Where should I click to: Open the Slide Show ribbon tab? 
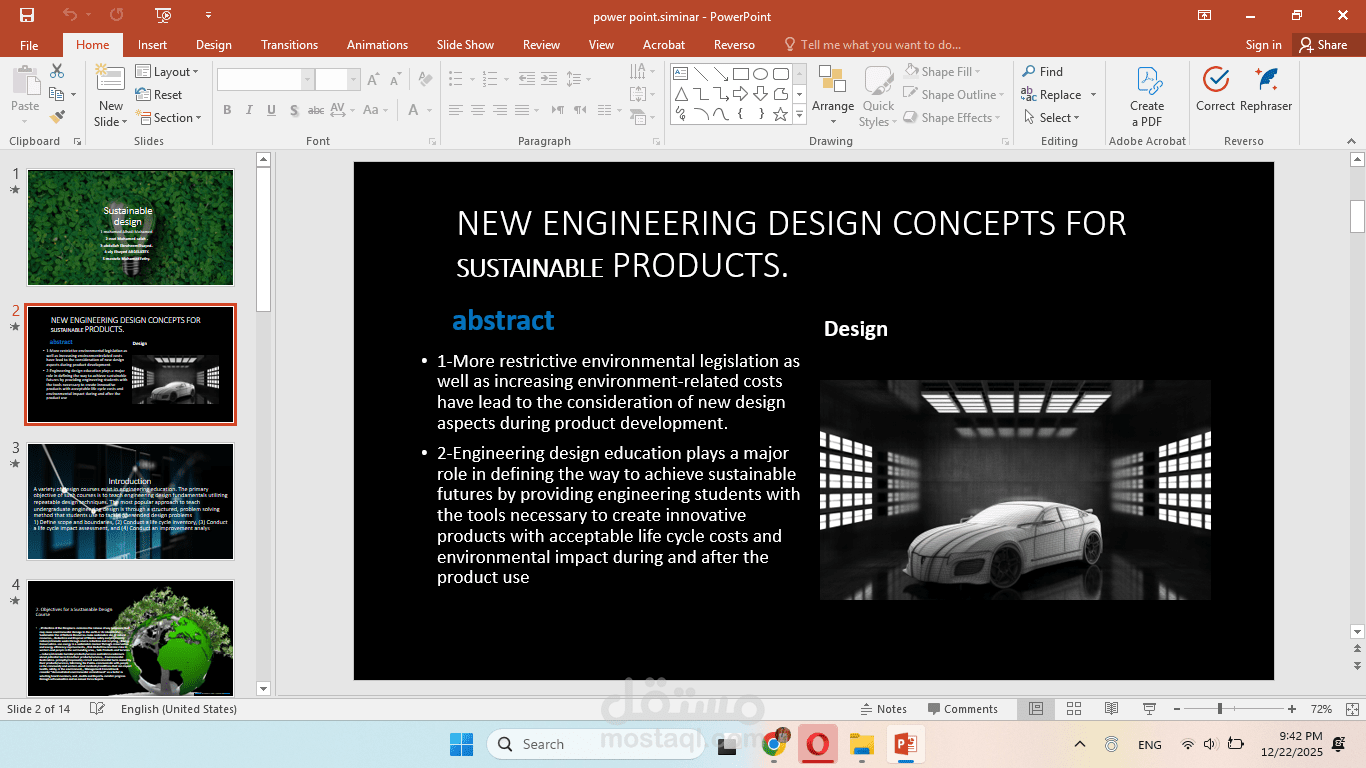click(465, 45)
